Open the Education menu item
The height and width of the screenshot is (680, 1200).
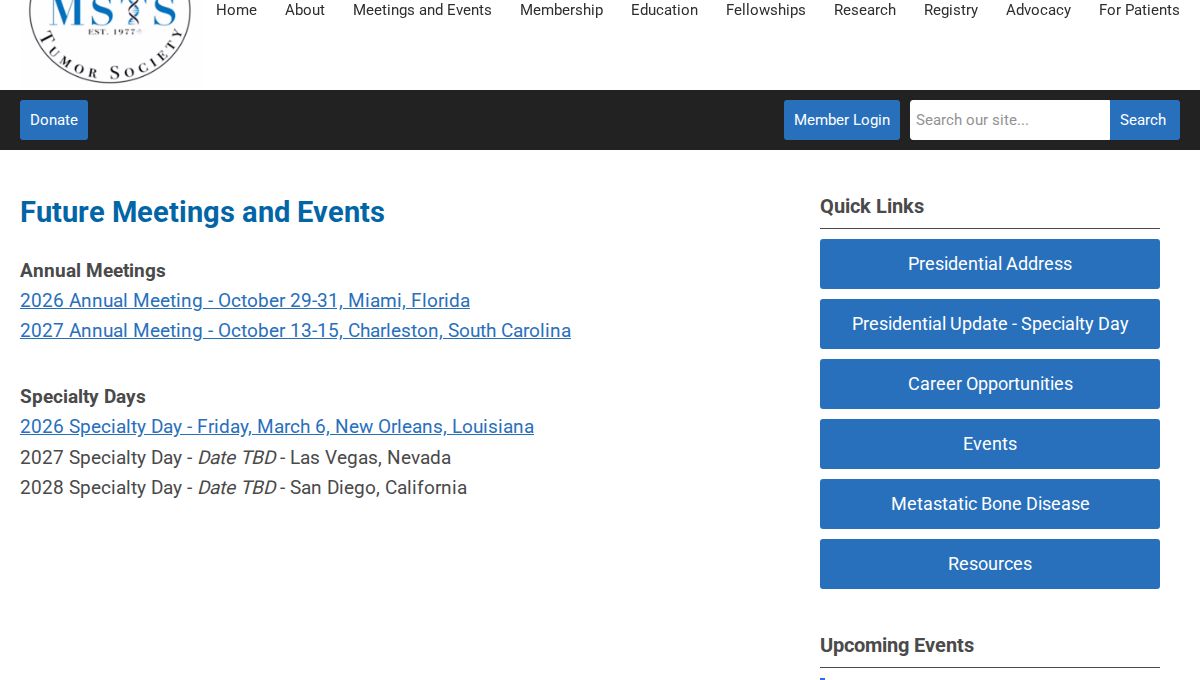coord(664,10)
